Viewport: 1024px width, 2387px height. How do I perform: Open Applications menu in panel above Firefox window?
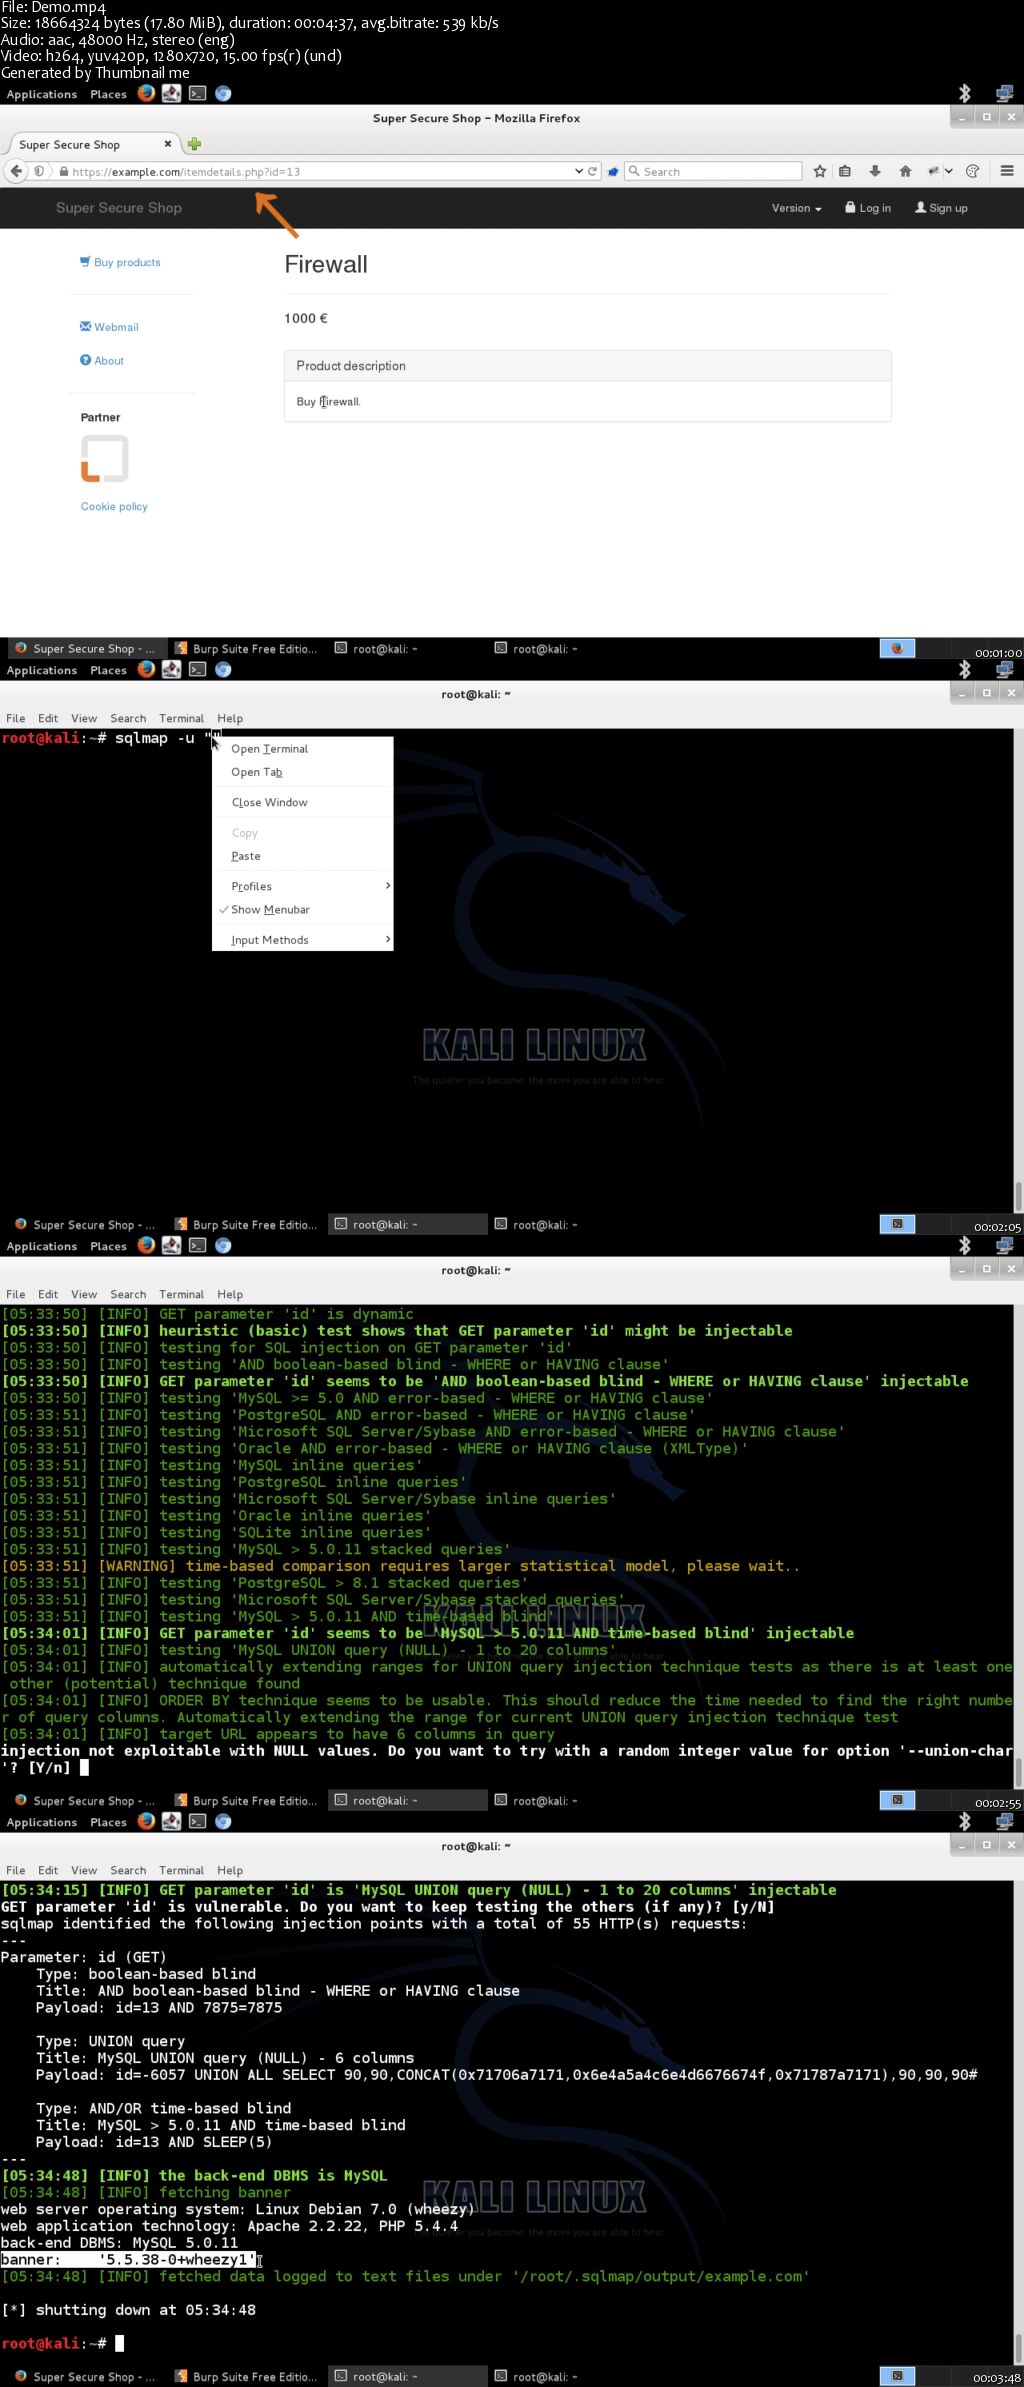click(x=42, y=94)
